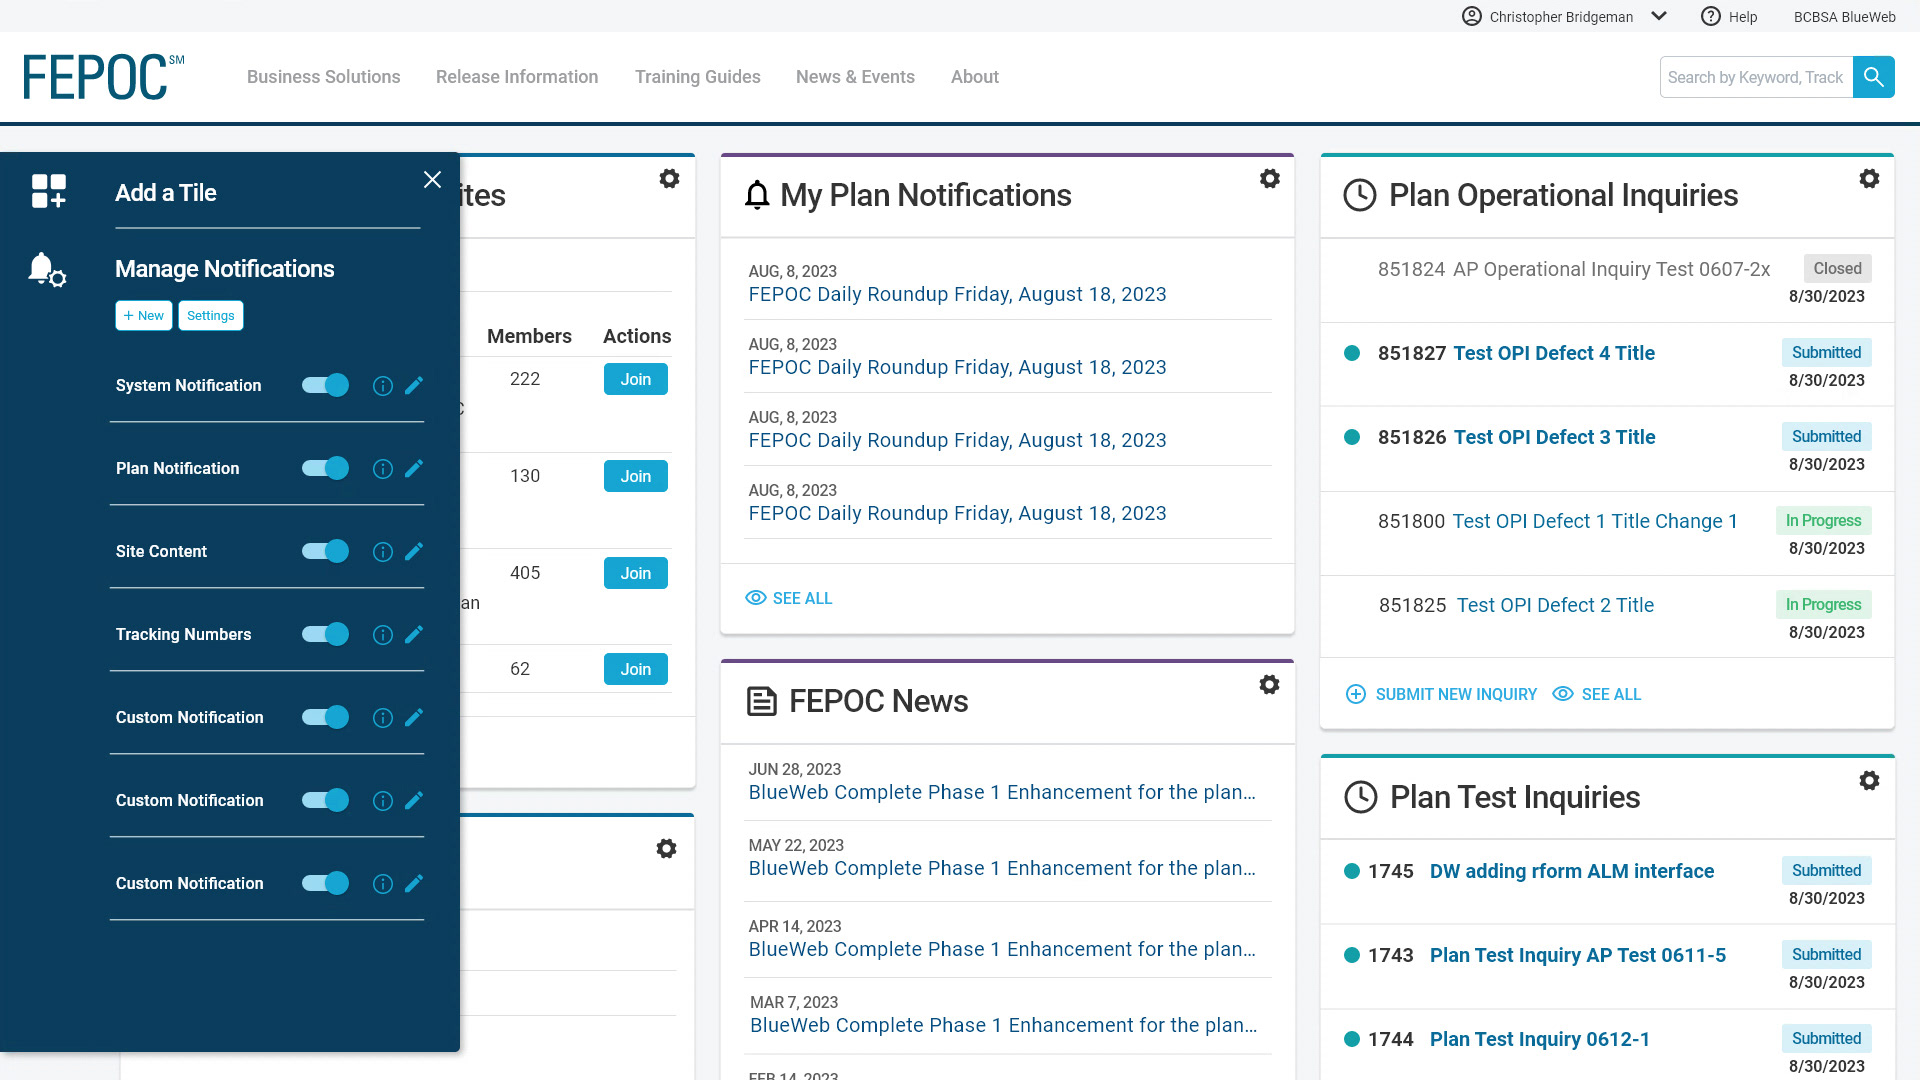
Task: Click the Search by Keyword field
Action: point(1755,77)
